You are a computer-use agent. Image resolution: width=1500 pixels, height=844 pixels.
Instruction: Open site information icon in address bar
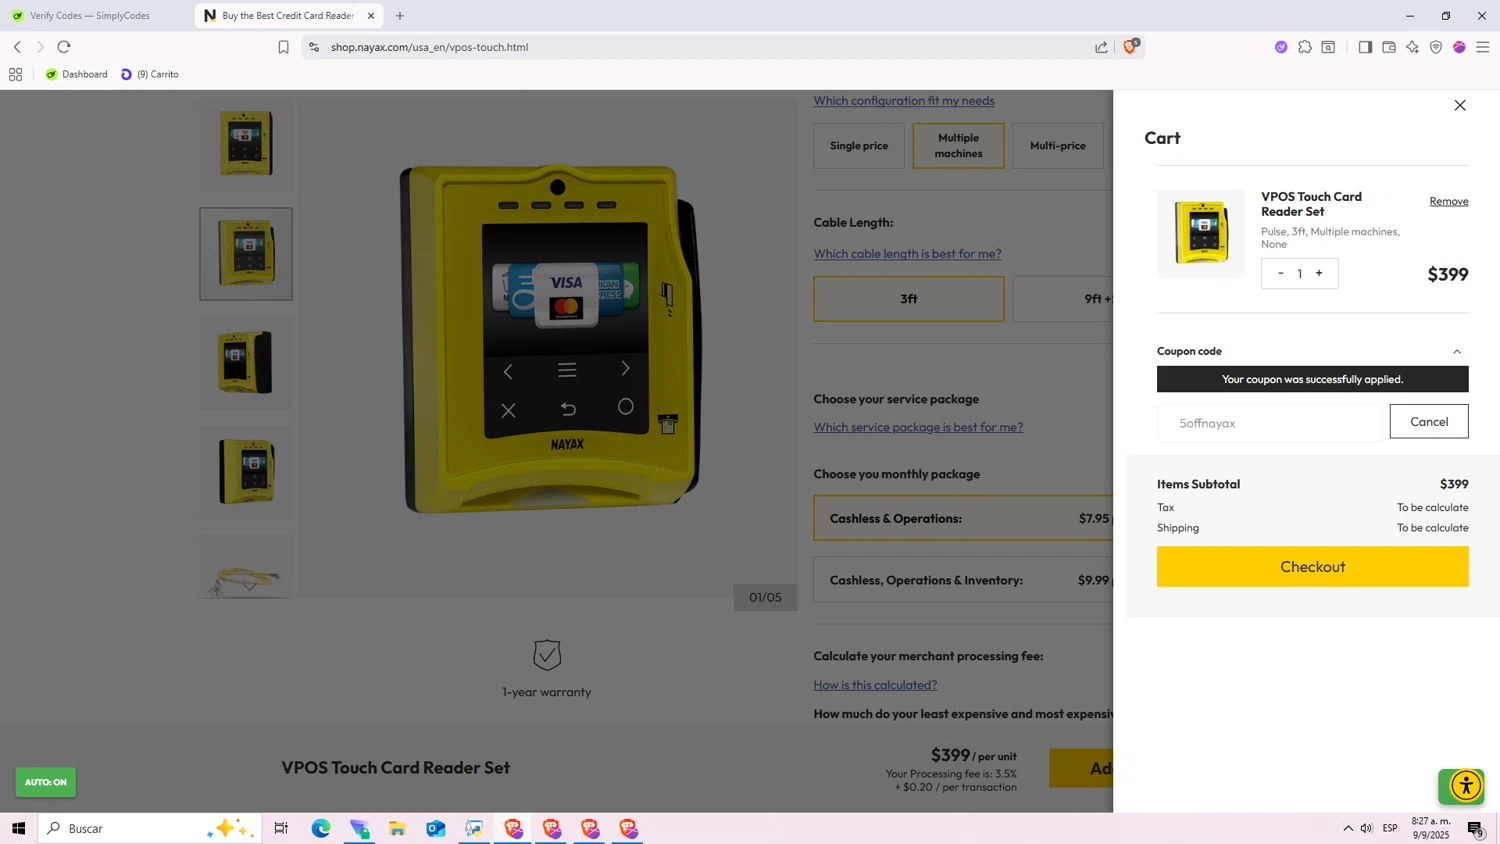point(314,47)
